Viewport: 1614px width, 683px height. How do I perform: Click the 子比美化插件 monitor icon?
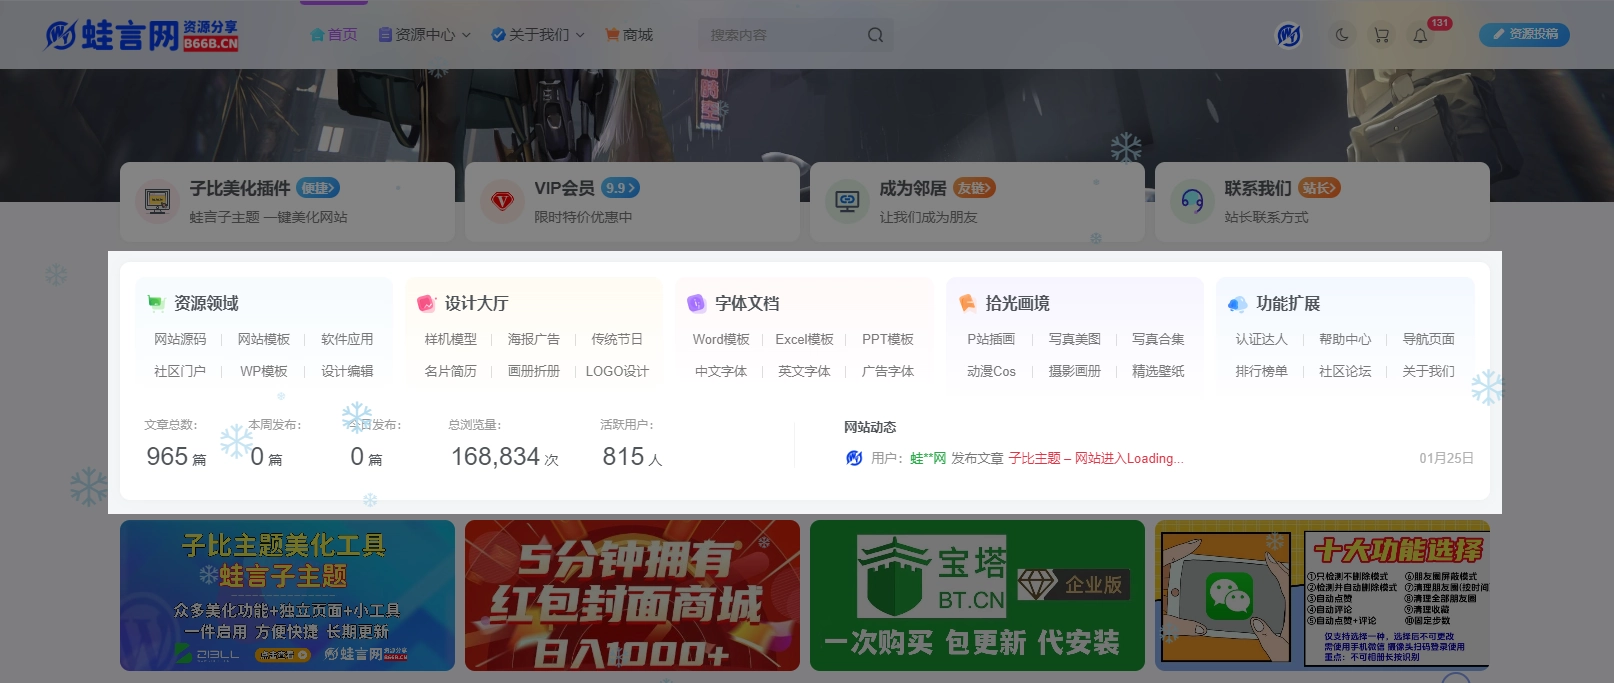157,201
